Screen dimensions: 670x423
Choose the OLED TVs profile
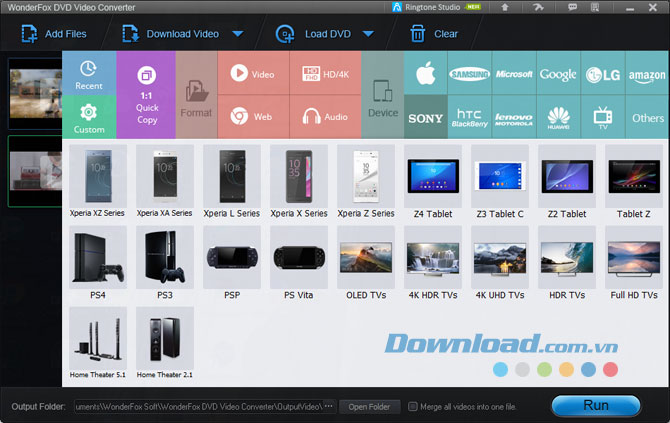[x=366, y=263]
